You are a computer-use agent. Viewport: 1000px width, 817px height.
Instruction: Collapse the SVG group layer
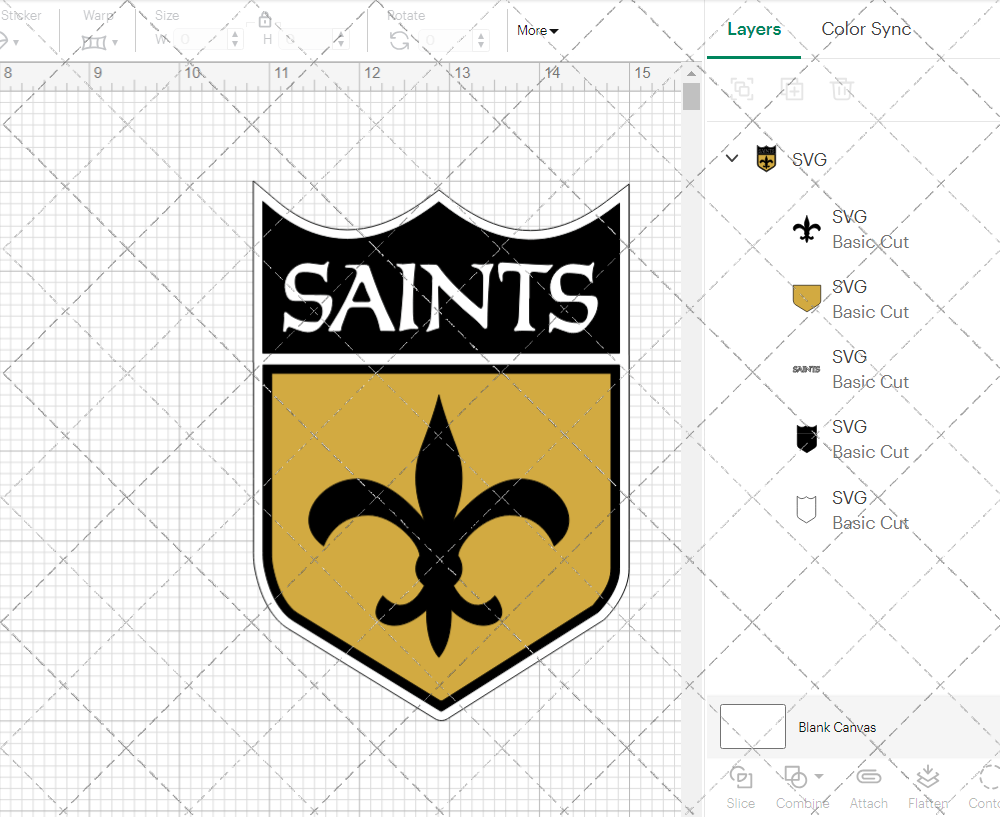[732, 158]
